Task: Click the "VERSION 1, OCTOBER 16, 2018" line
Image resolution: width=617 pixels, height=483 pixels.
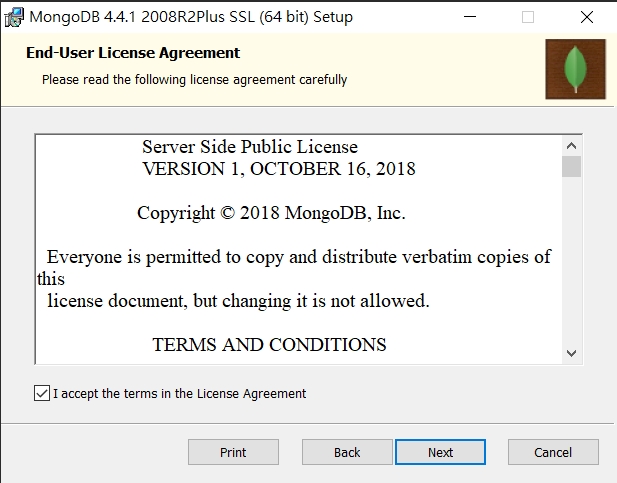Action: point(279,169)
